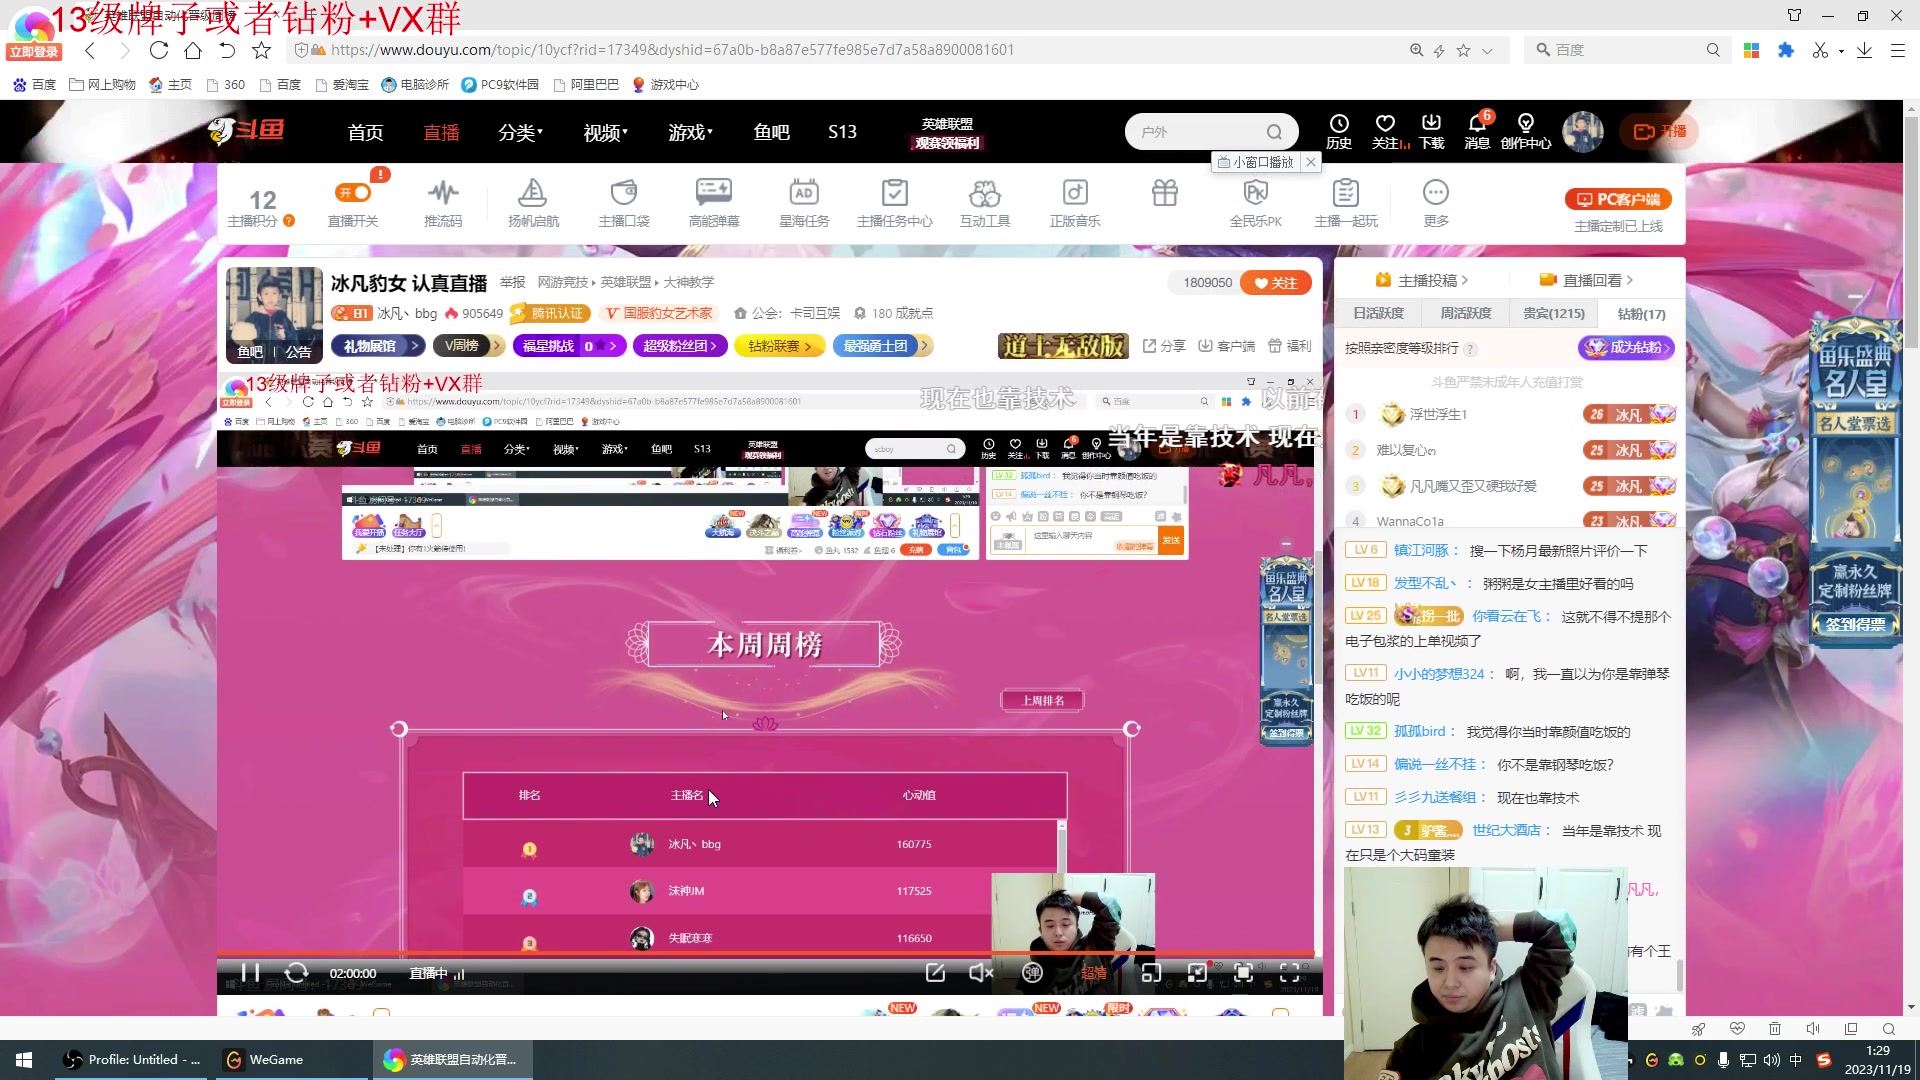Viewport: 1920px width, 1080px height.
Task: Click the 开播 start streaming button
Action: tap(1661, 131)
